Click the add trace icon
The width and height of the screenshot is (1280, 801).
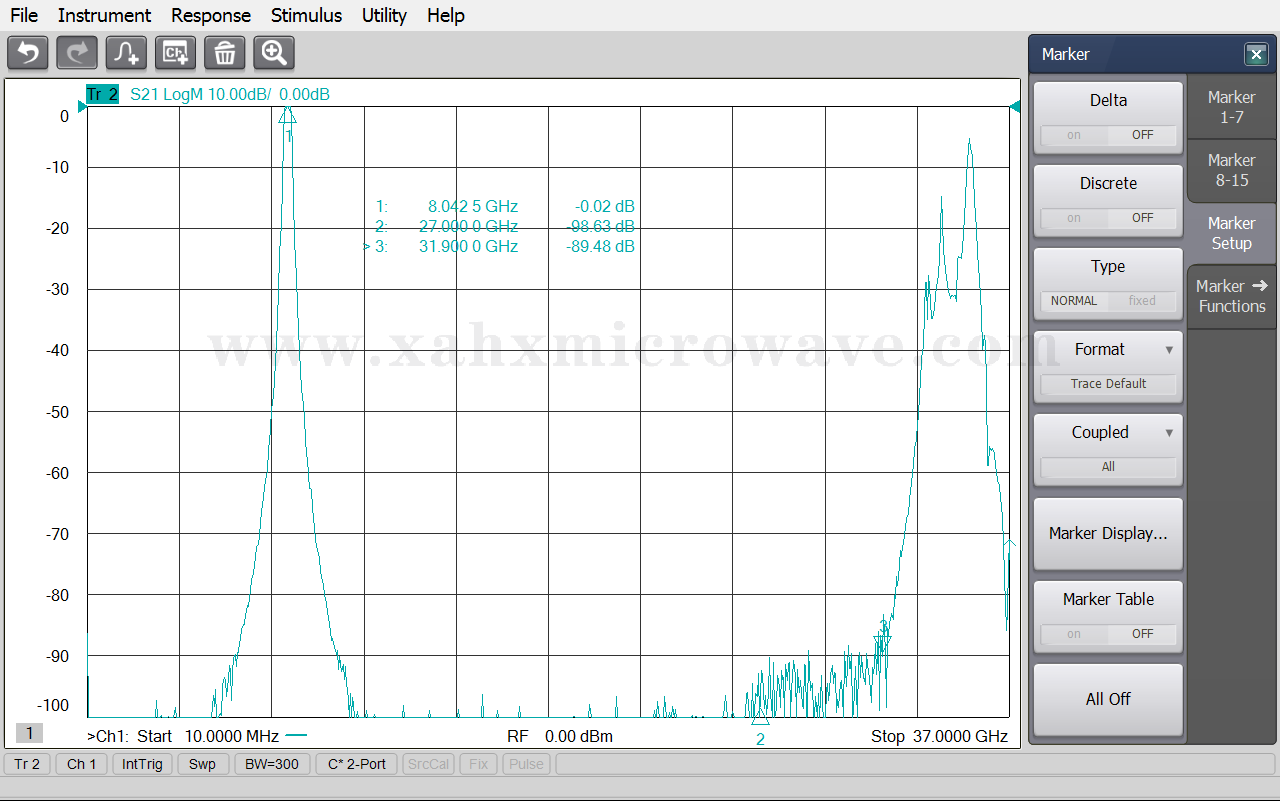[126, 52]
